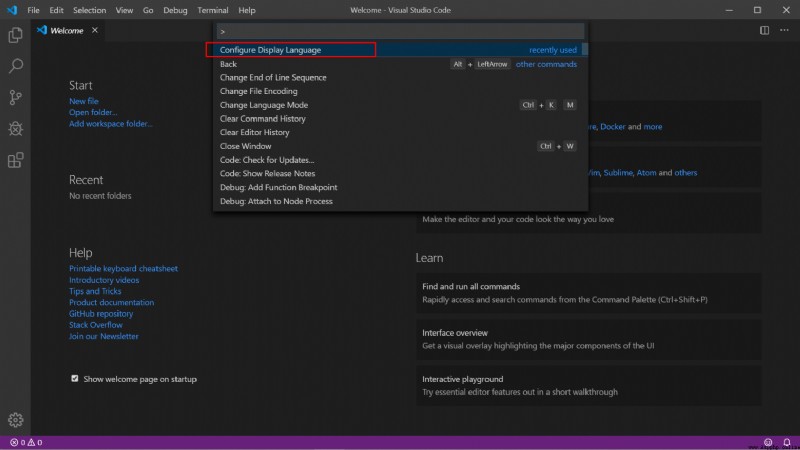The image size is (800, 450).
Task: Open Manage gear icon in activity bar
Action: tap(15, 419)
